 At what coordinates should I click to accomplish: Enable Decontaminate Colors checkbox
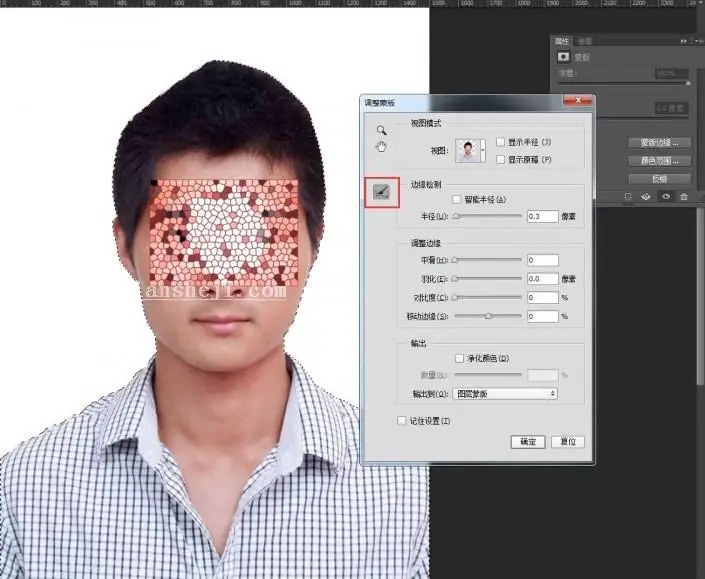460,358
